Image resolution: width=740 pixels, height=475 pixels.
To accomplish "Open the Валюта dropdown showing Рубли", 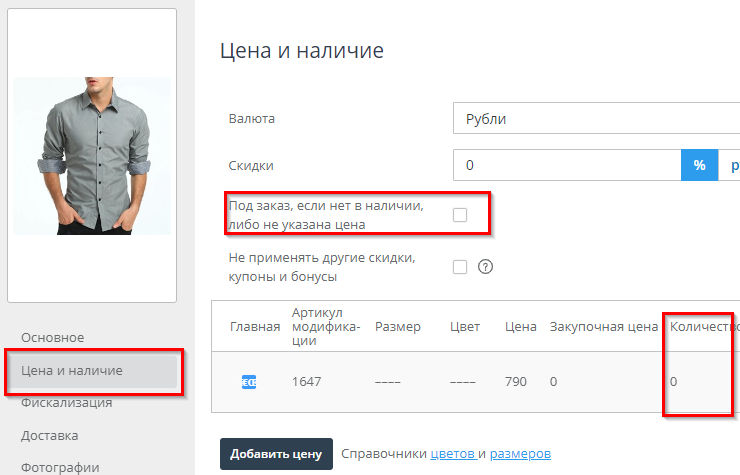I will click(595, 119).
